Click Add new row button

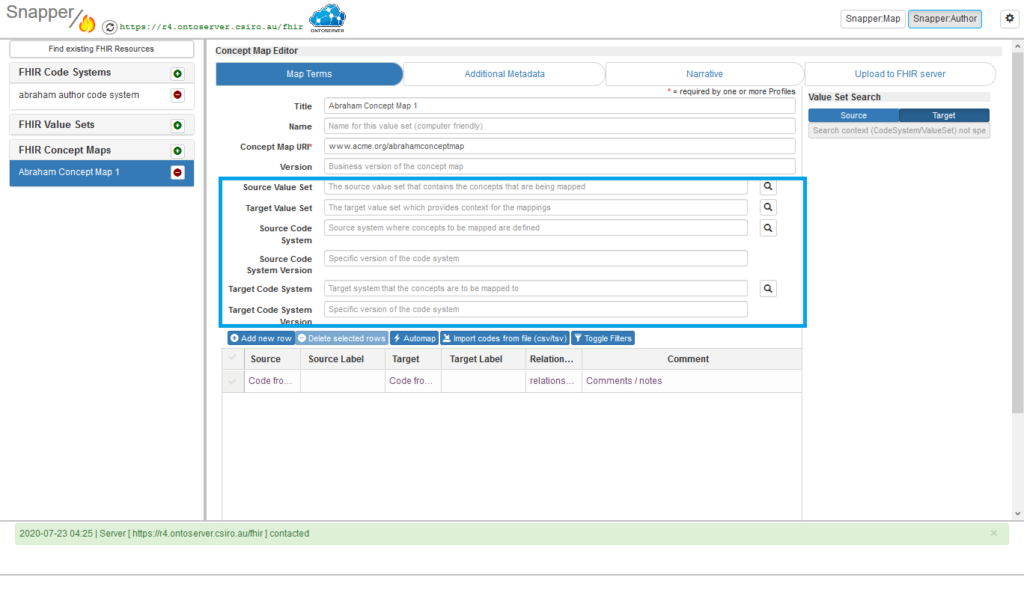261,338
